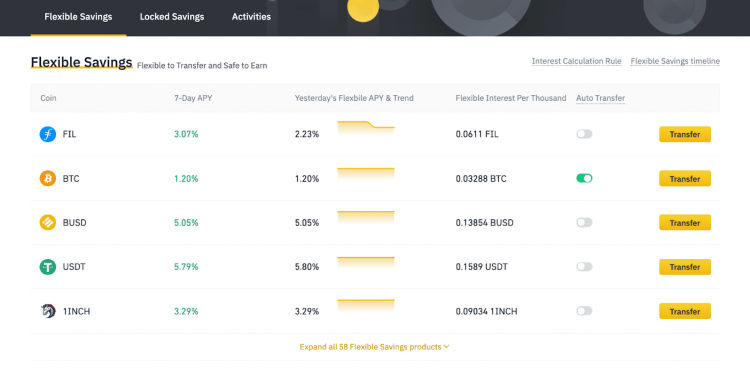Click the USDT Tether icon

point(48,267)
